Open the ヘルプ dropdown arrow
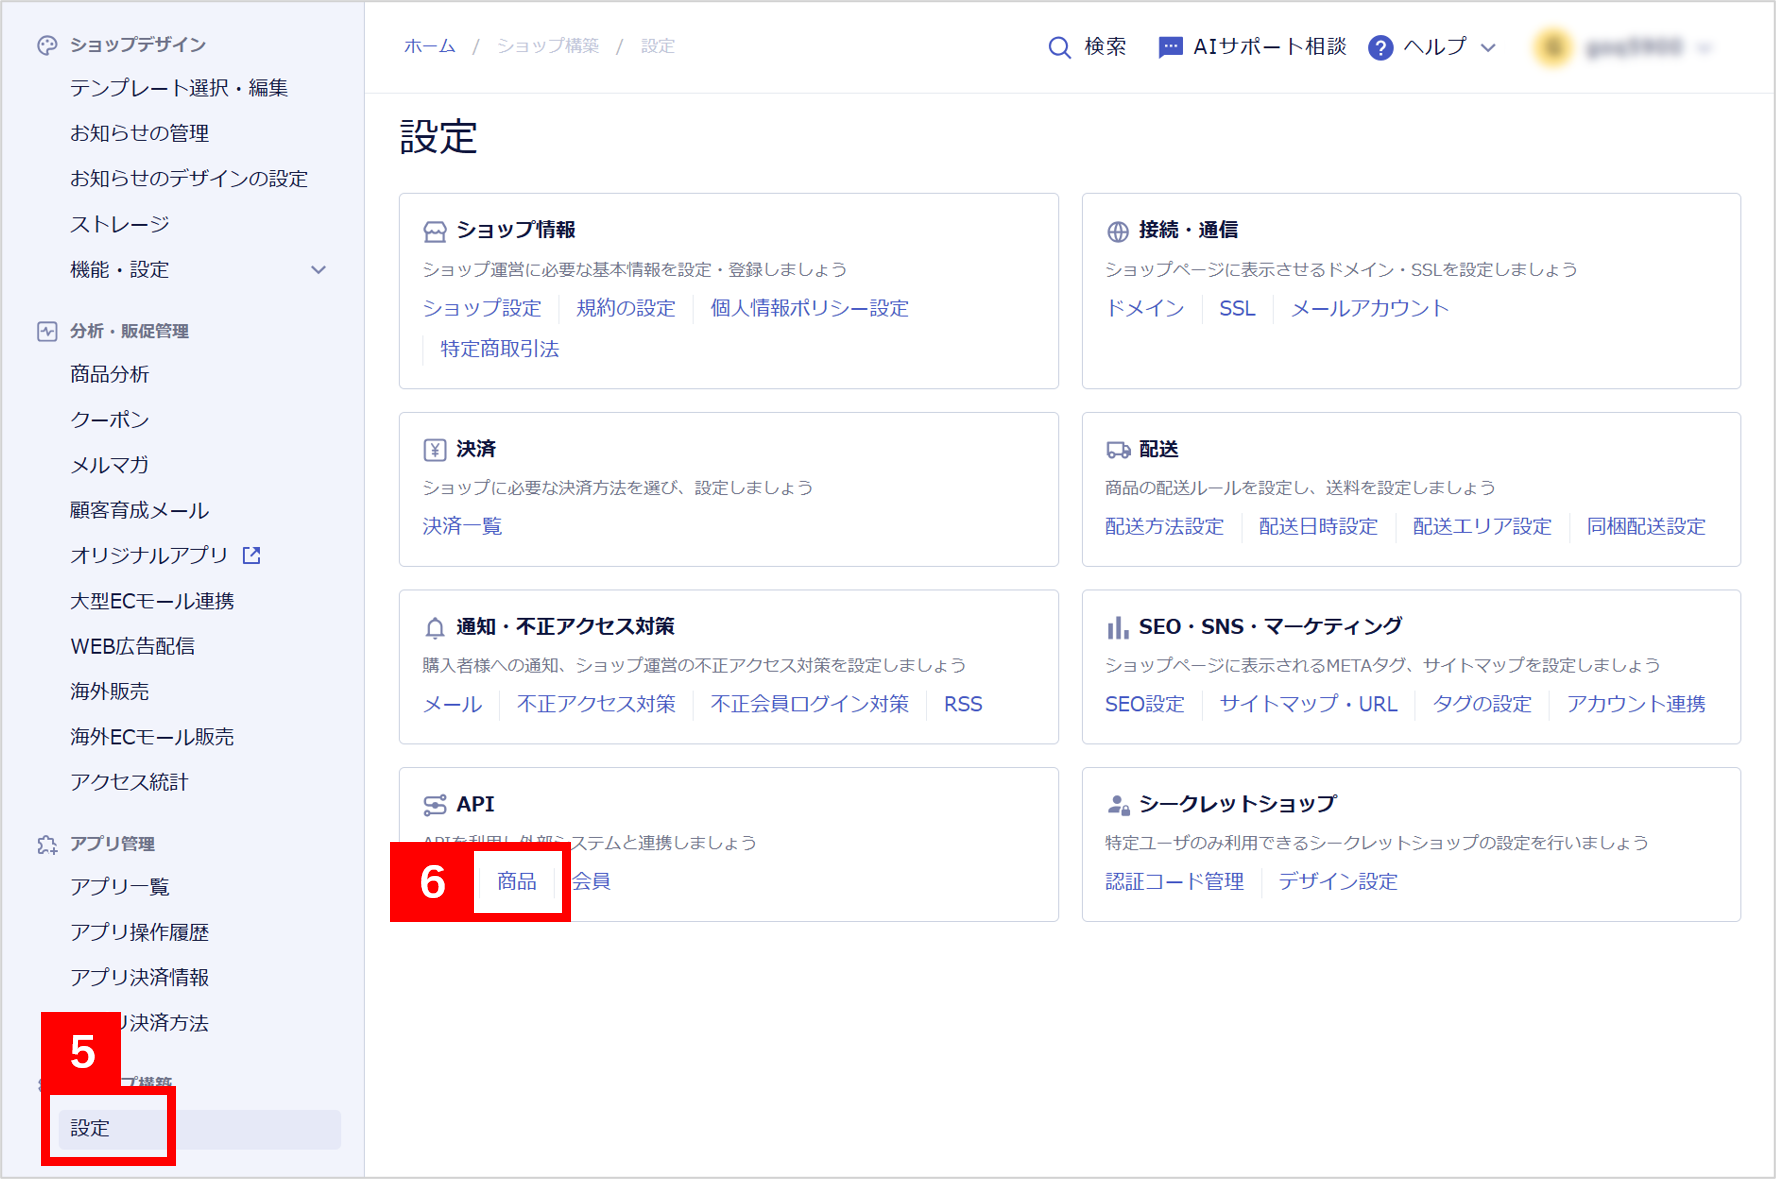 click(x=1488, y=47)
